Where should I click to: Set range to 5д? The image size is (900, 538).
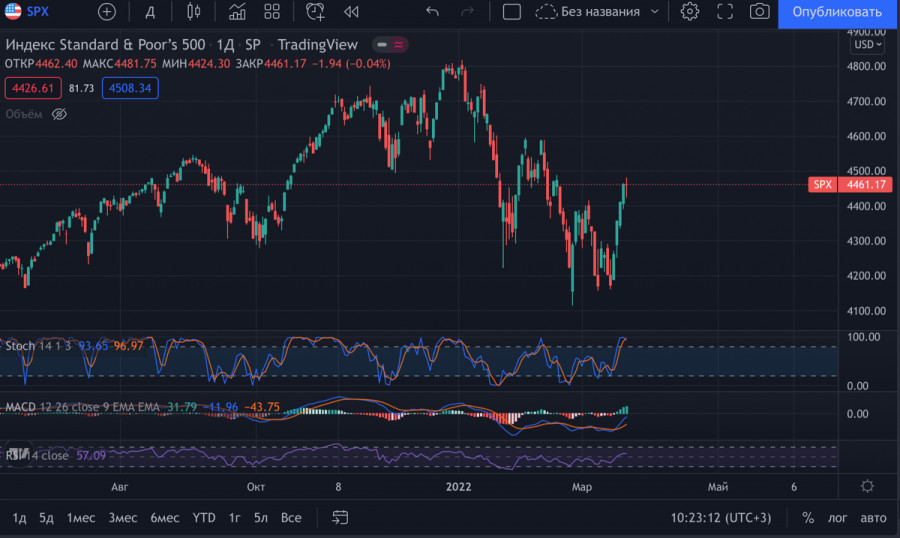click(46, 518)
